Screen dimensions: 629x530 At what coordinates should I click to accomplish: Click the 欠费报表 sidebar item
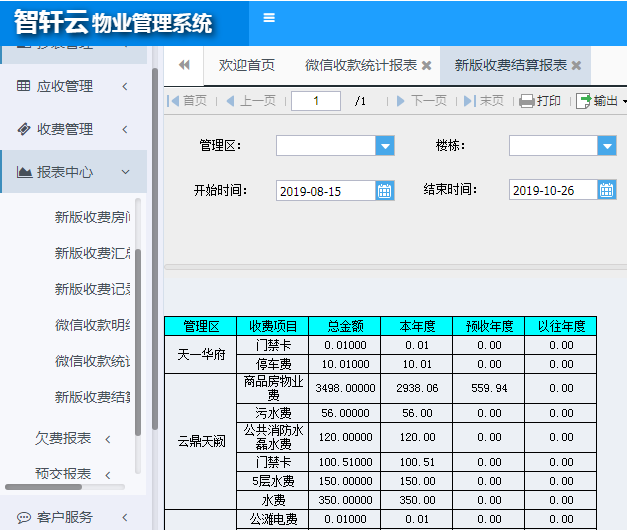point(63,439)
